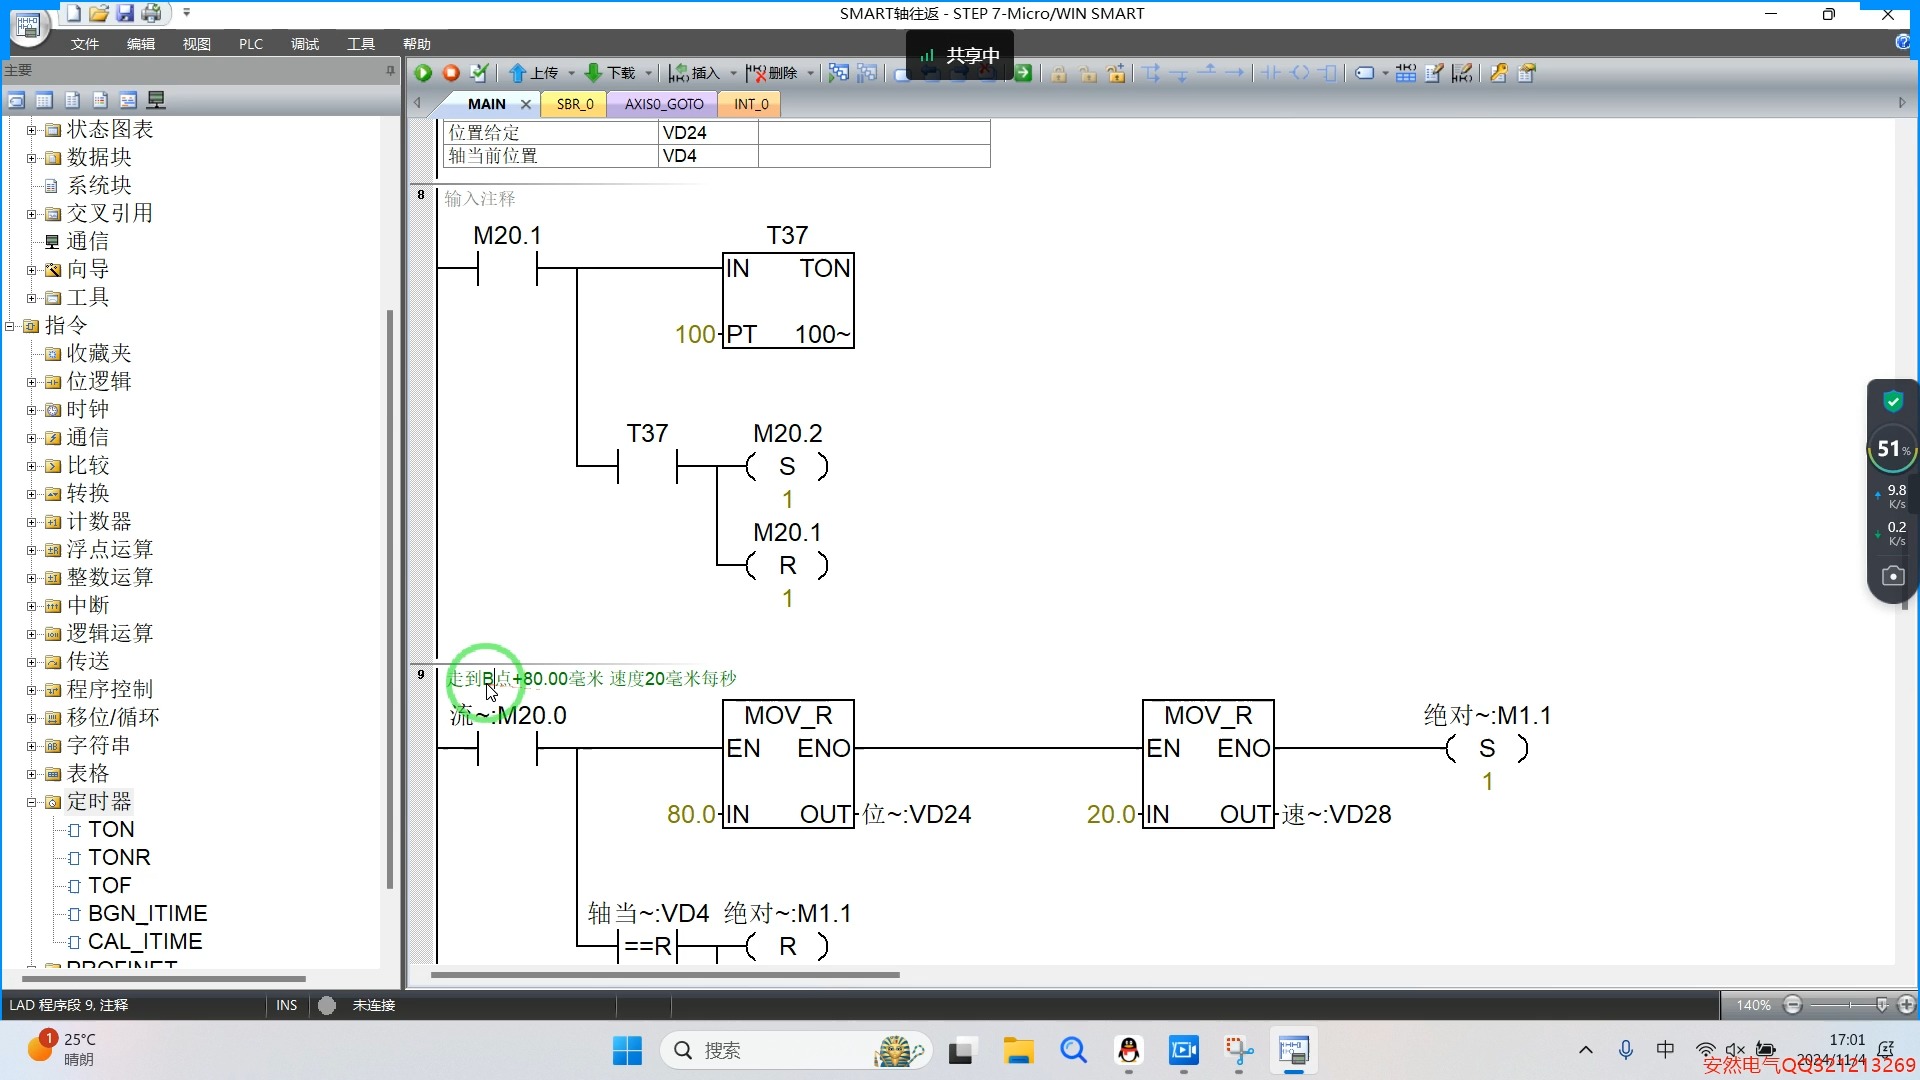Open the 编辑 menu
The height and width of the screenshot is (1080, 1920).
pos(141,44)
